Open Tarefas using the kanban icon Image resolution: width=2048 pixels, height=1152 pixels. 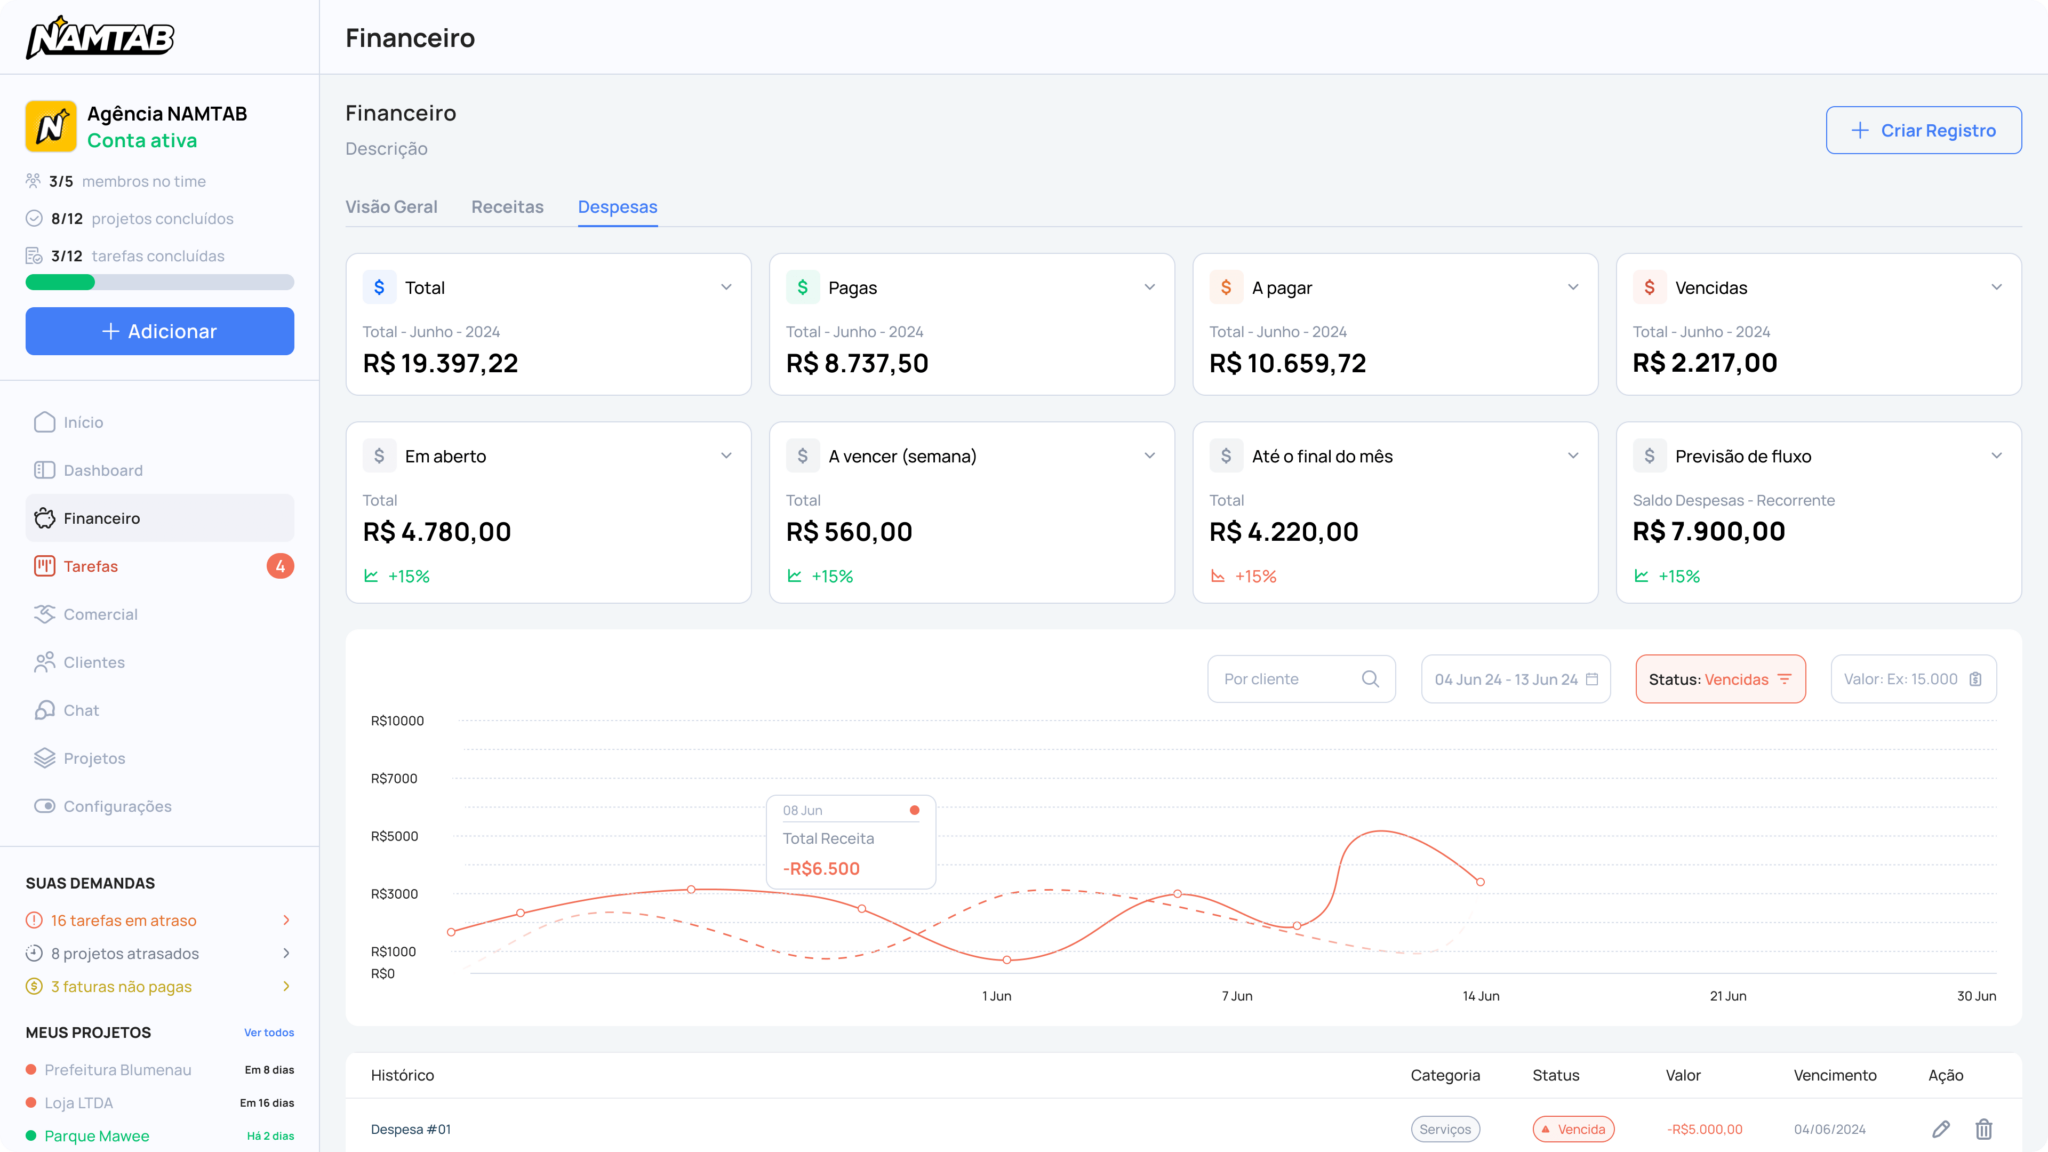pyautogui.click(x=45, y=566)
